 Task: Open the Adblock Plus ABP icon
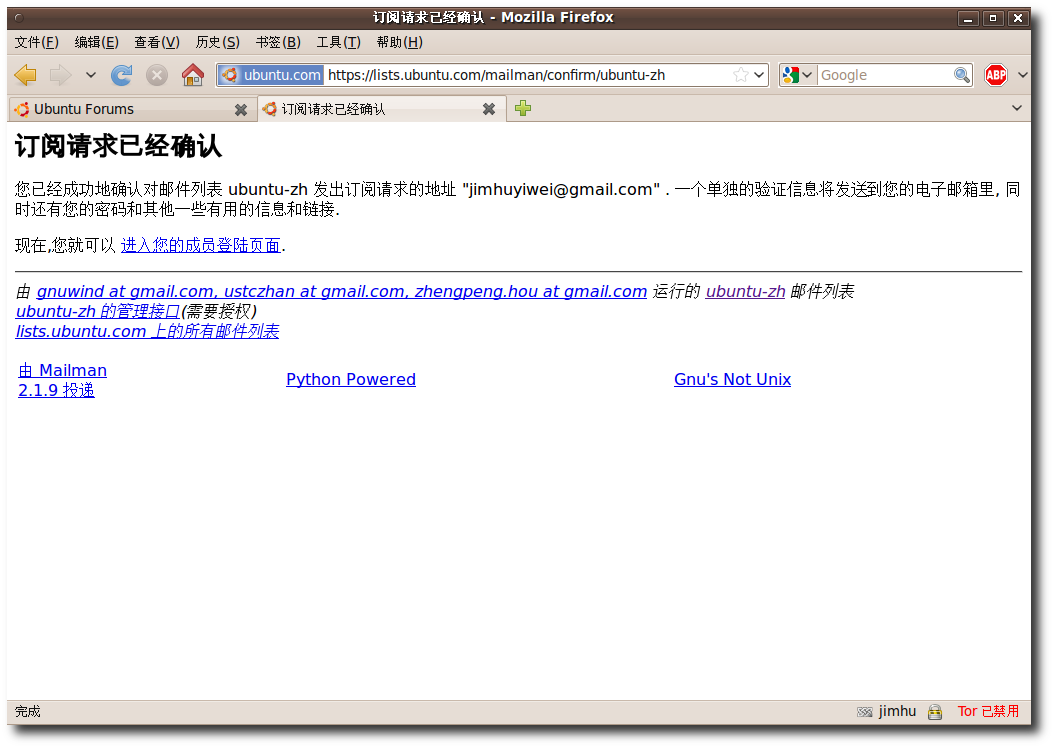[x=996, y=75]
